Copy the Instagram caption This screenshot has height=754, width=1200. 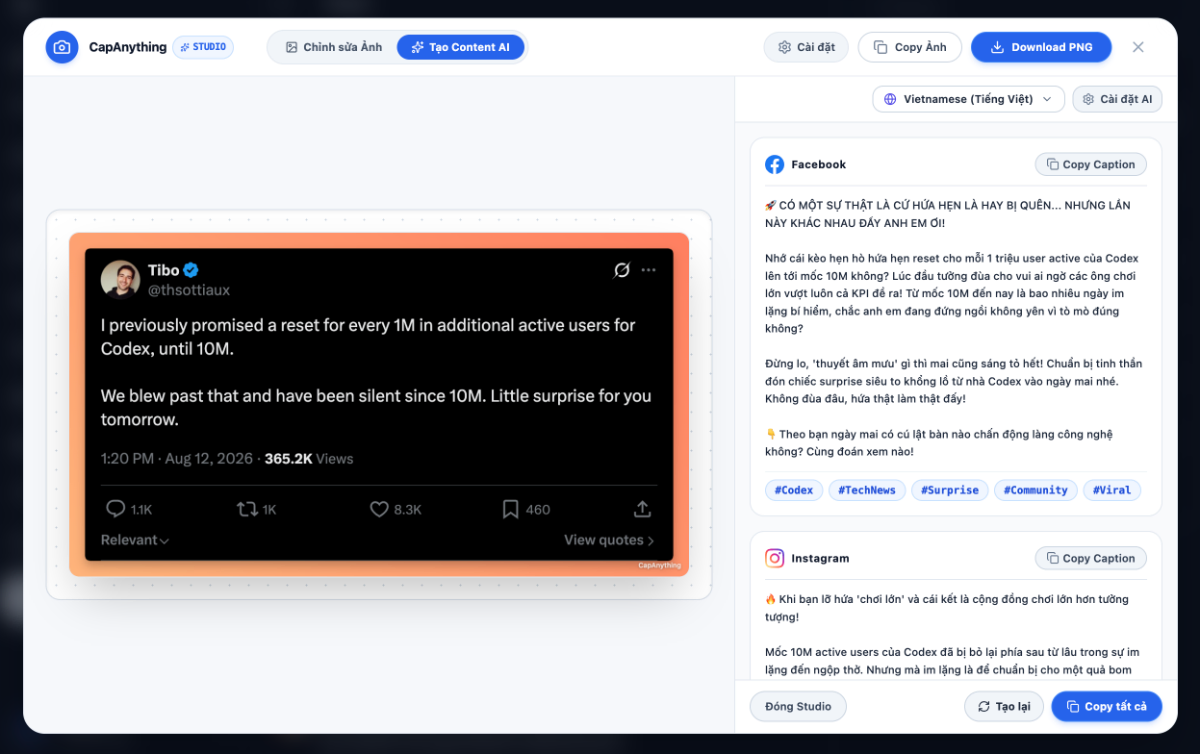(1091, 558)
